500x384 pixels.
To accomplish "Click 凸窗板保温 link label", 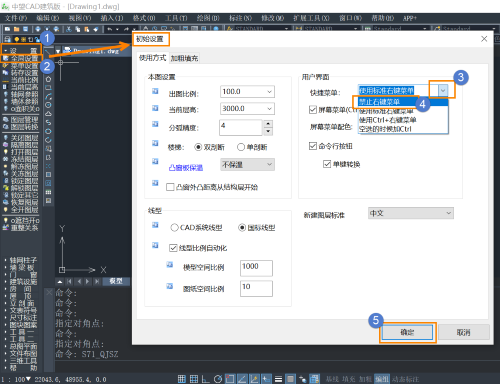I will coord(186,167).
